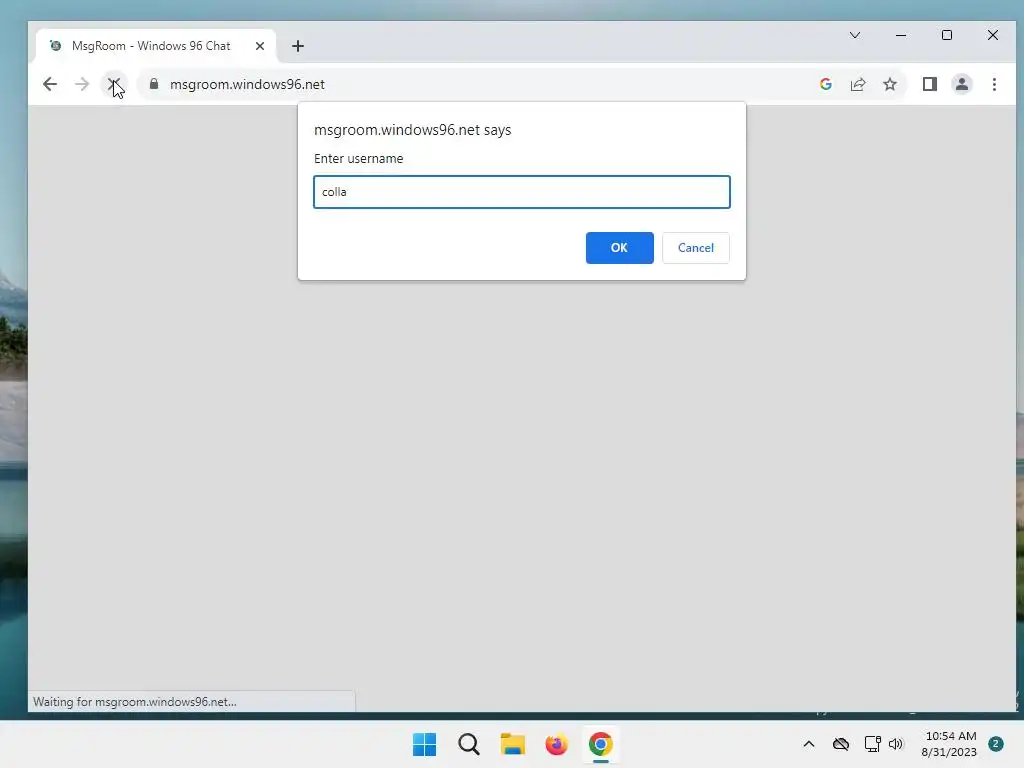1024x768 pixels.
Task: Open Chrome side panel
Action: (x=929, y=84)
